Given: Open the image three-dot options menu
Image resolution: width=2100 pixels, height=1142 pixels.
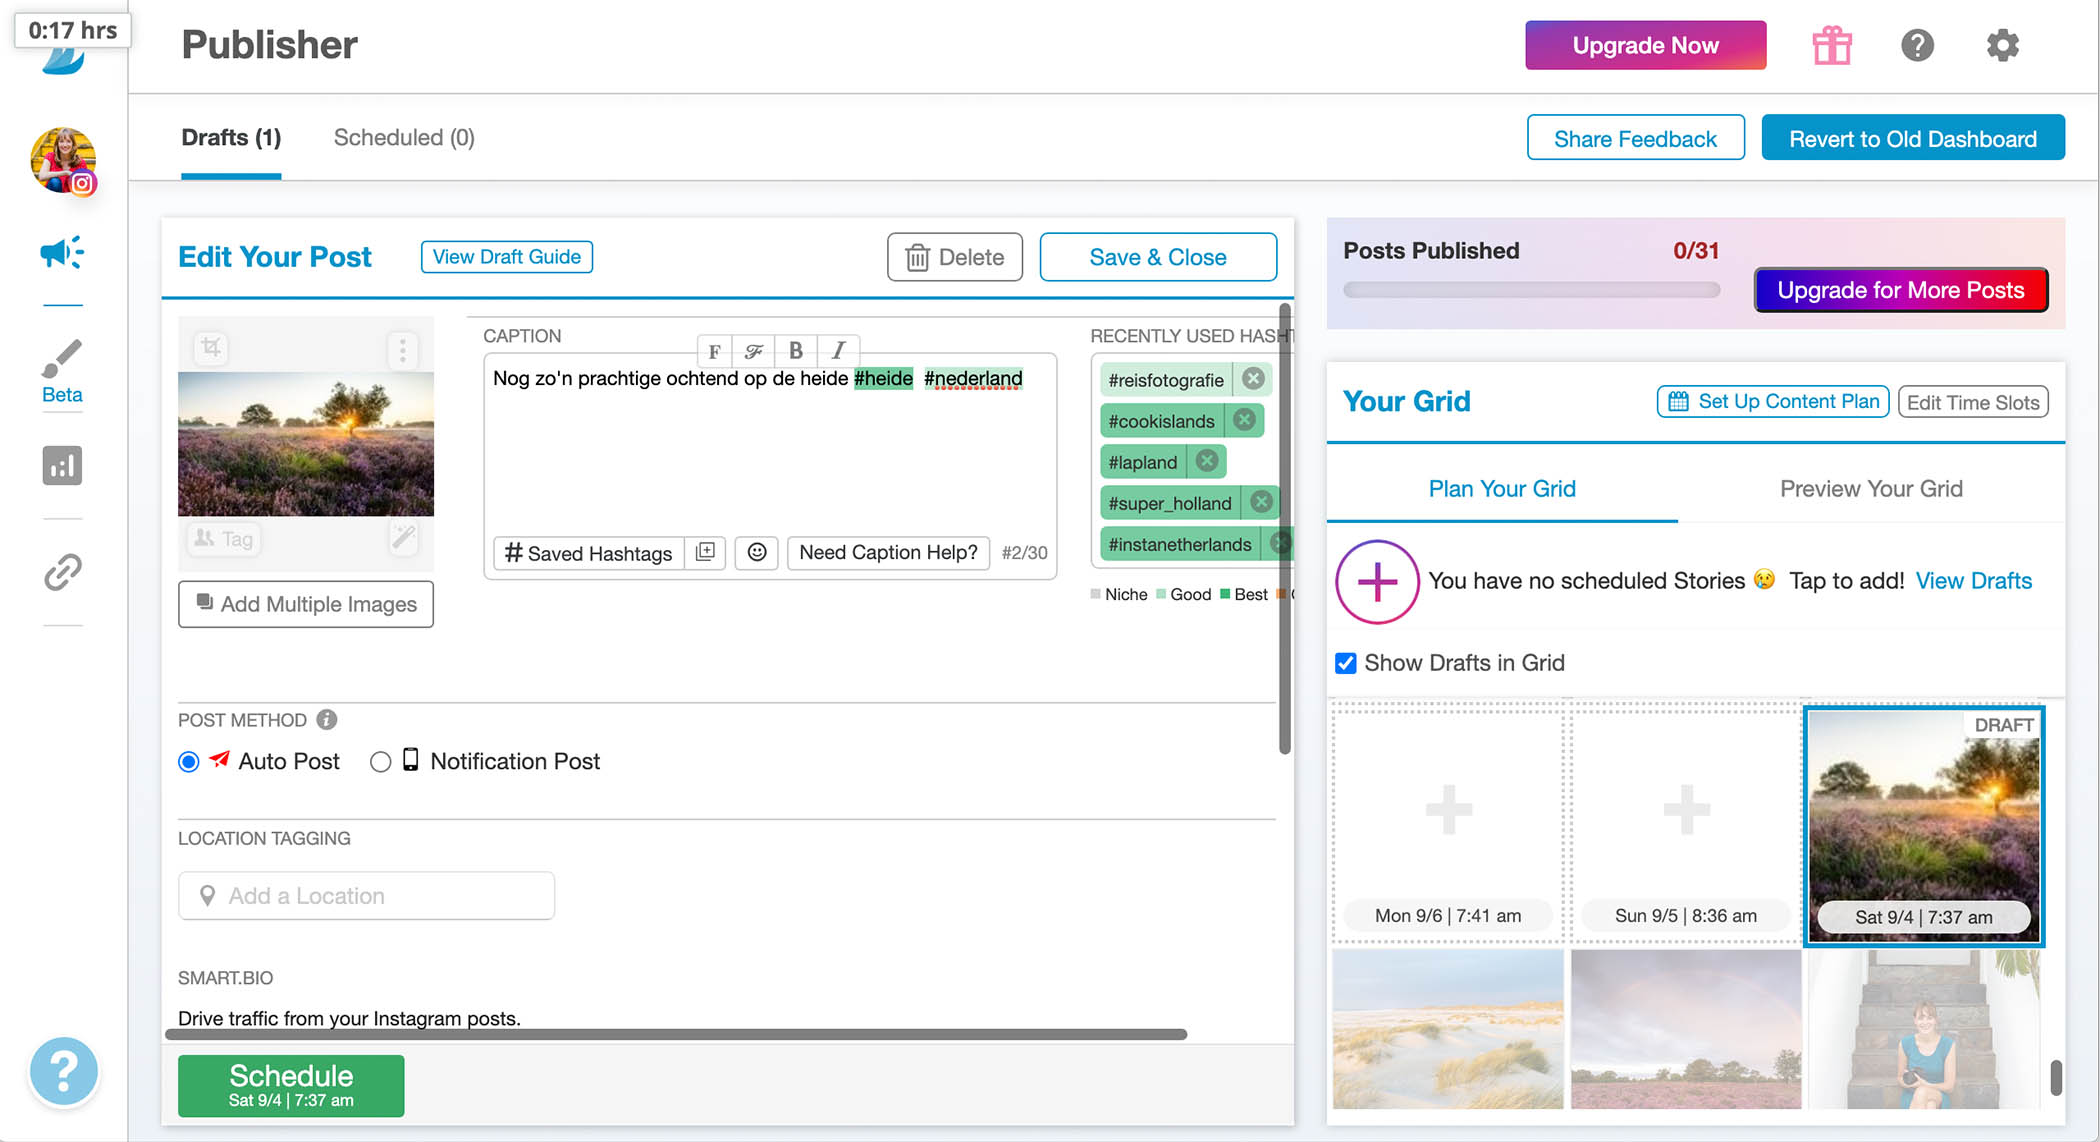Looking at the screenshot, I should 402,349.
